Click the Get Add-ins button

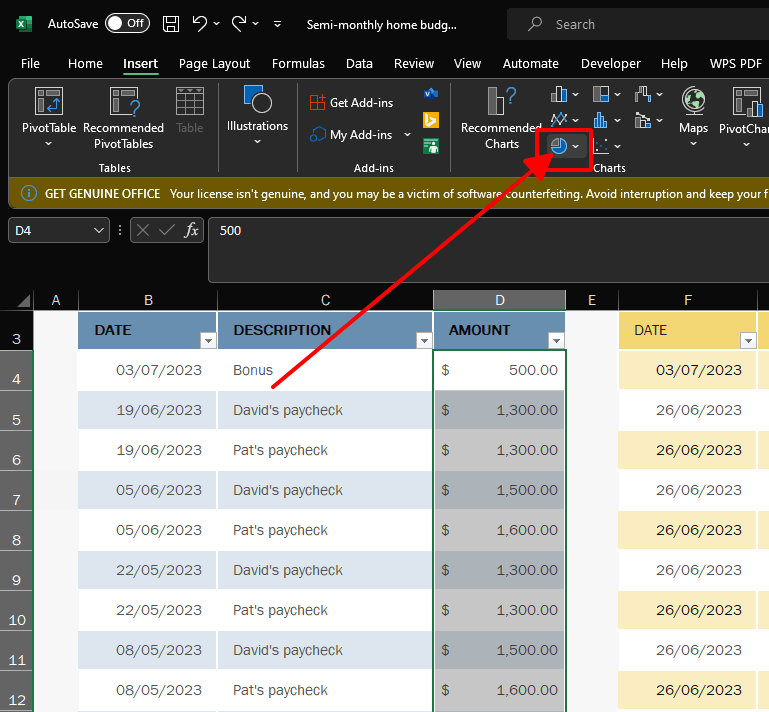[x=351, y=102]
